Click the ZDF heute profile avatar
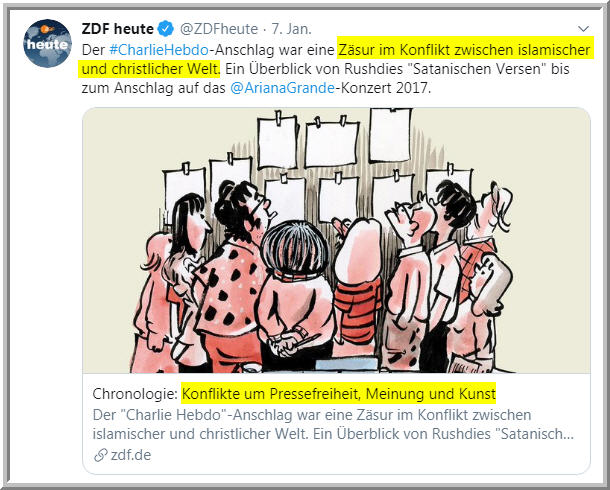 [47, 43]
